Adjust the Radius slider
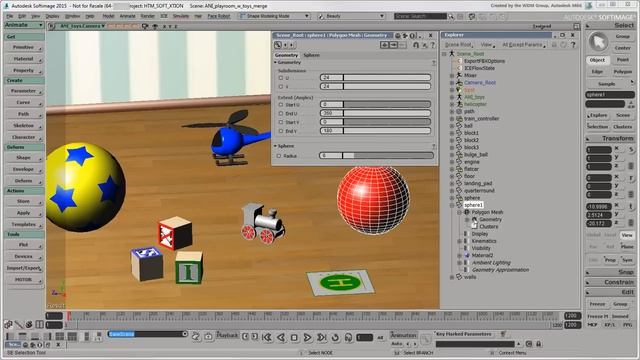Image resolution: width=640 pixels, height=360 pixels. [x=376, y=156]
